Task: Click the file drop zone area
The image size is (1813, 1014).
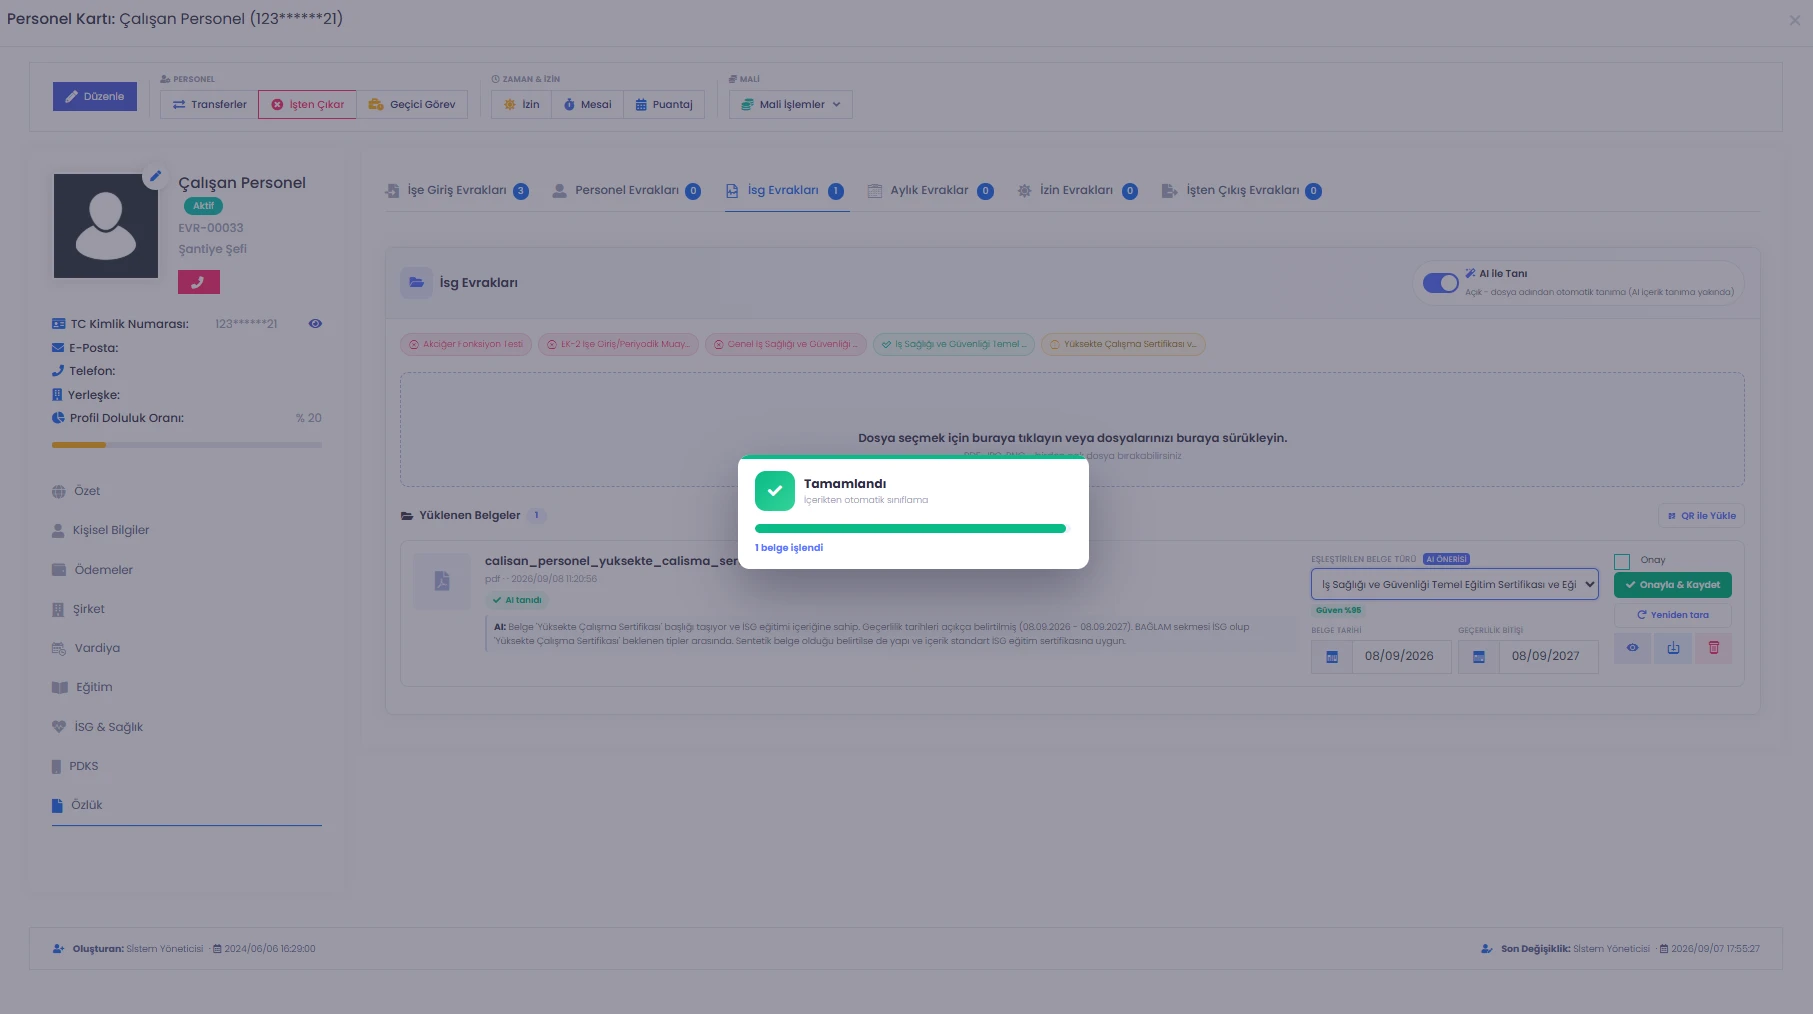Action: click(x=1072, y=430)
